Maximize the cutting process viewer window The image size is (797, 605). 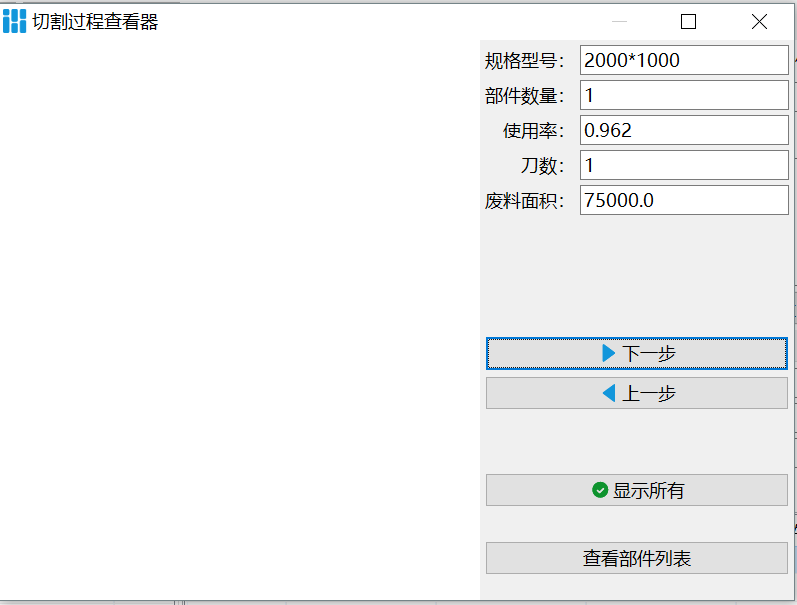click(688, 22)
